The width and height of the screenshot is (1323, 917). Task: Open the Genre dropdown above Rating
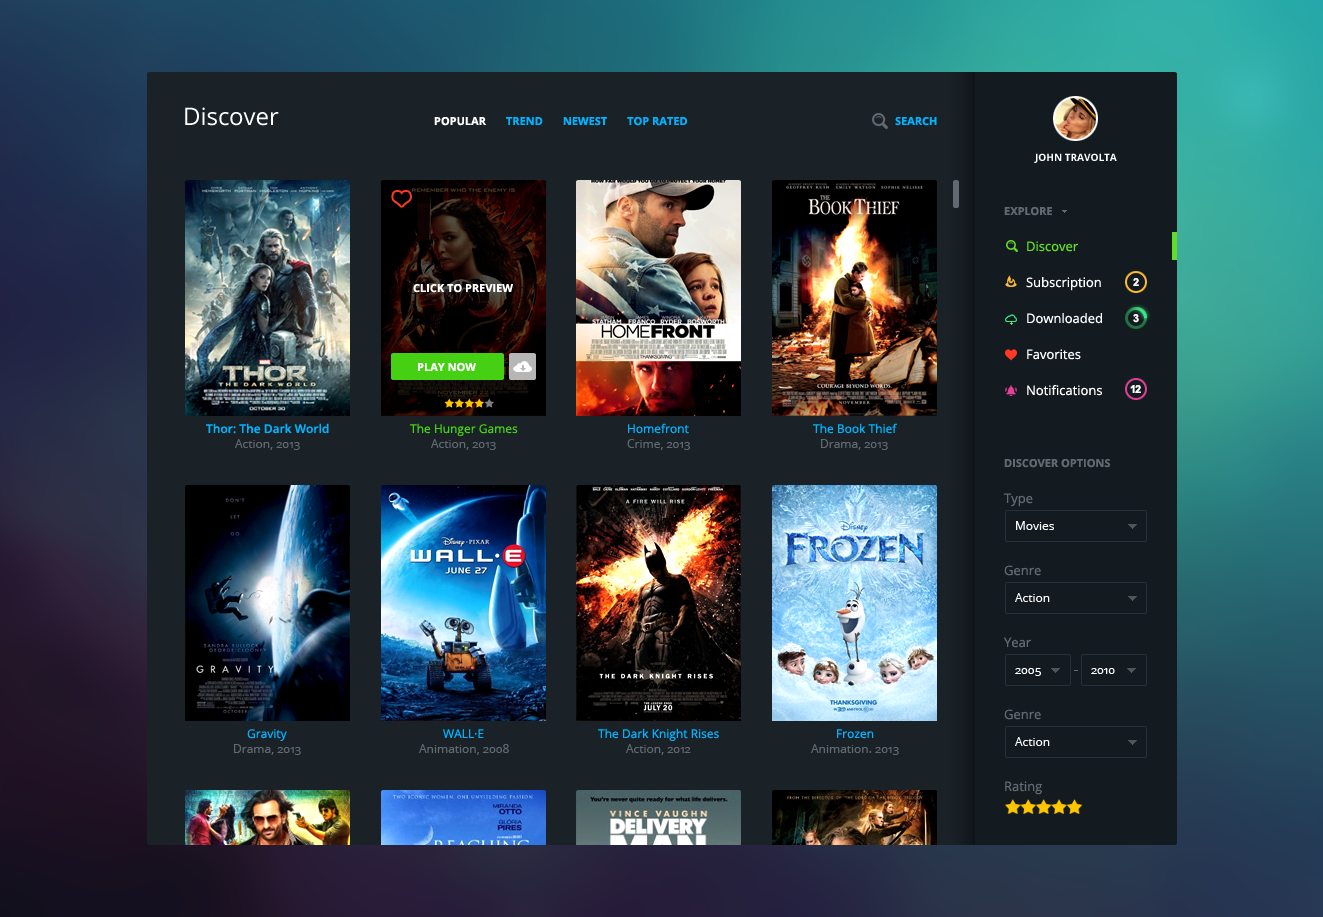tap(1075, 742)
